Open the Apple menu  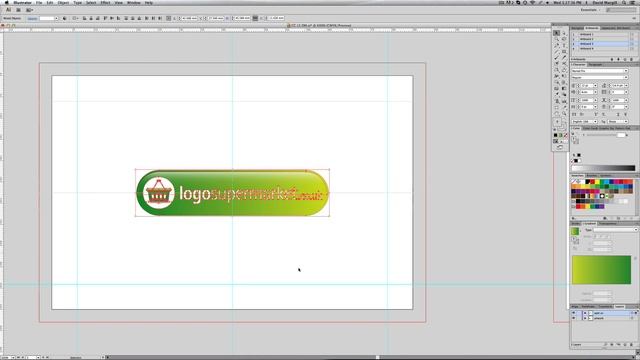[7, 3]
